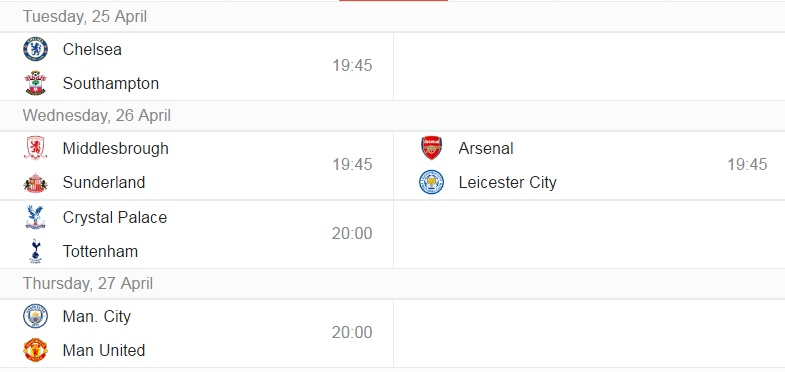Click the Crystal Palace club crest
The image size is (785, 372).
(36, 217)
